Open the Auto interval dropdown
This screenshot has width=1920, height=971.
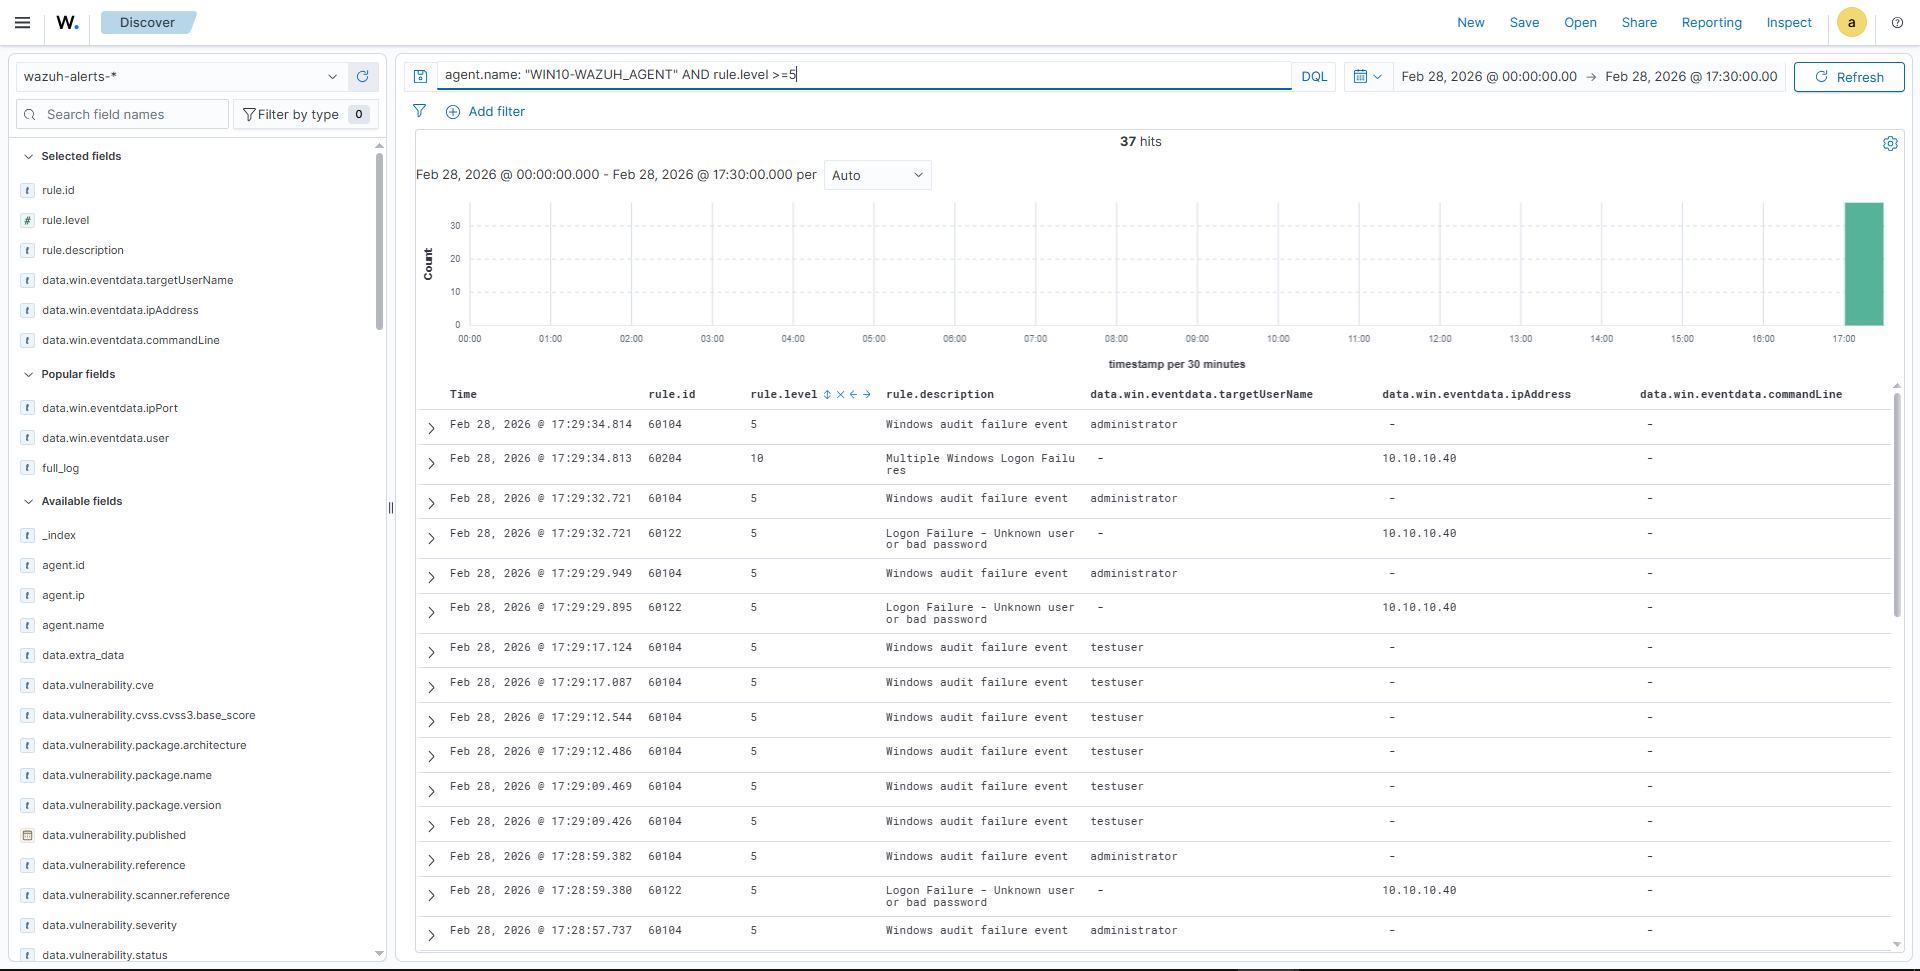coord(877,175)
